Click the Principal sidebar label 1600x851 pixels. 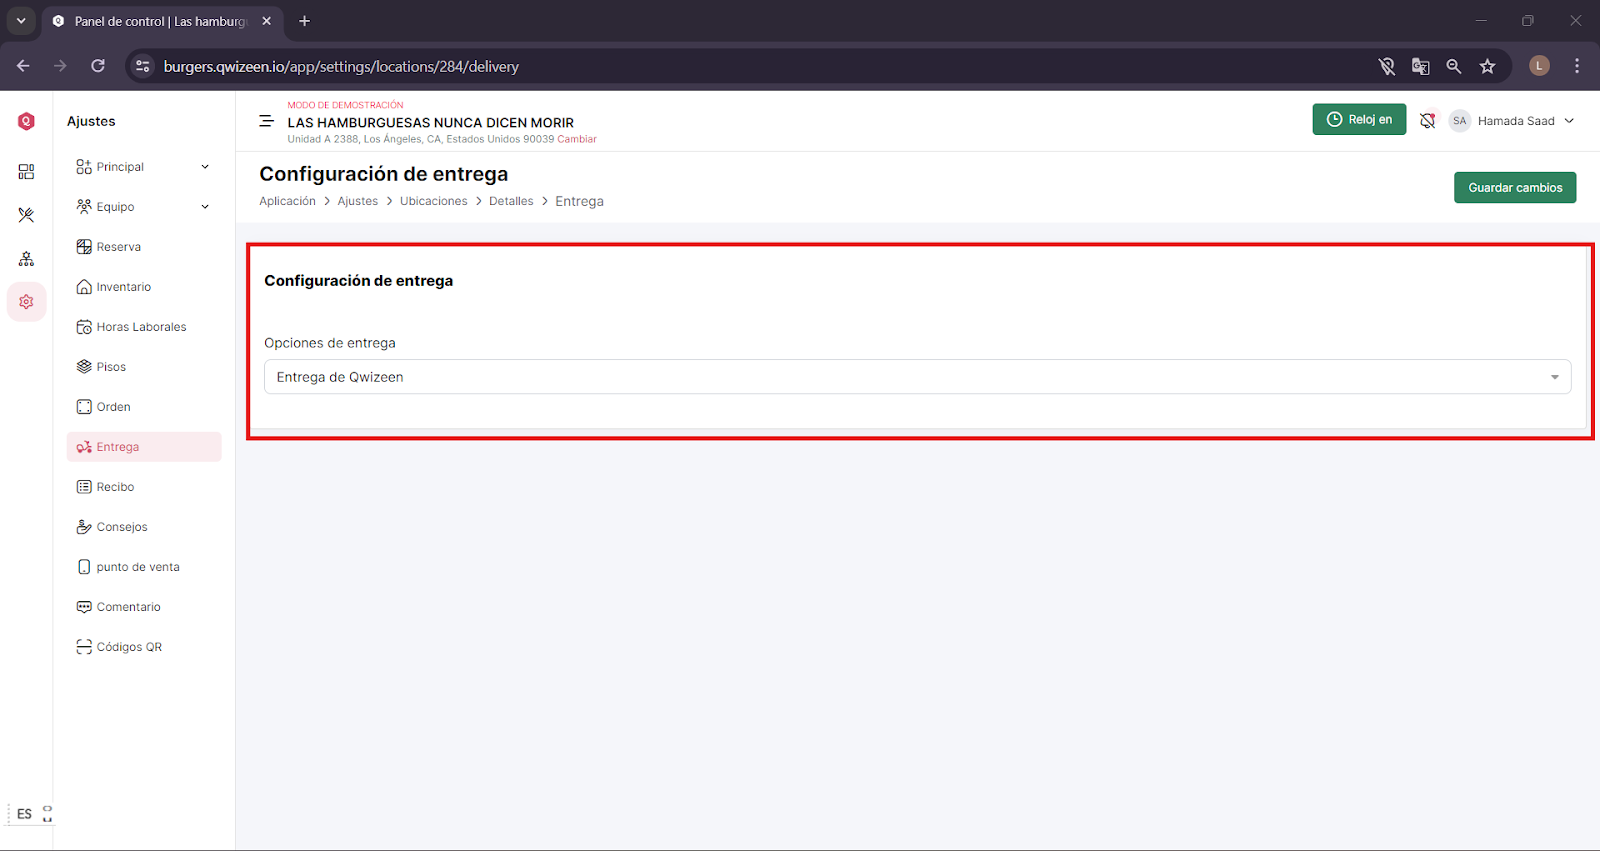[x=120, y=167]
